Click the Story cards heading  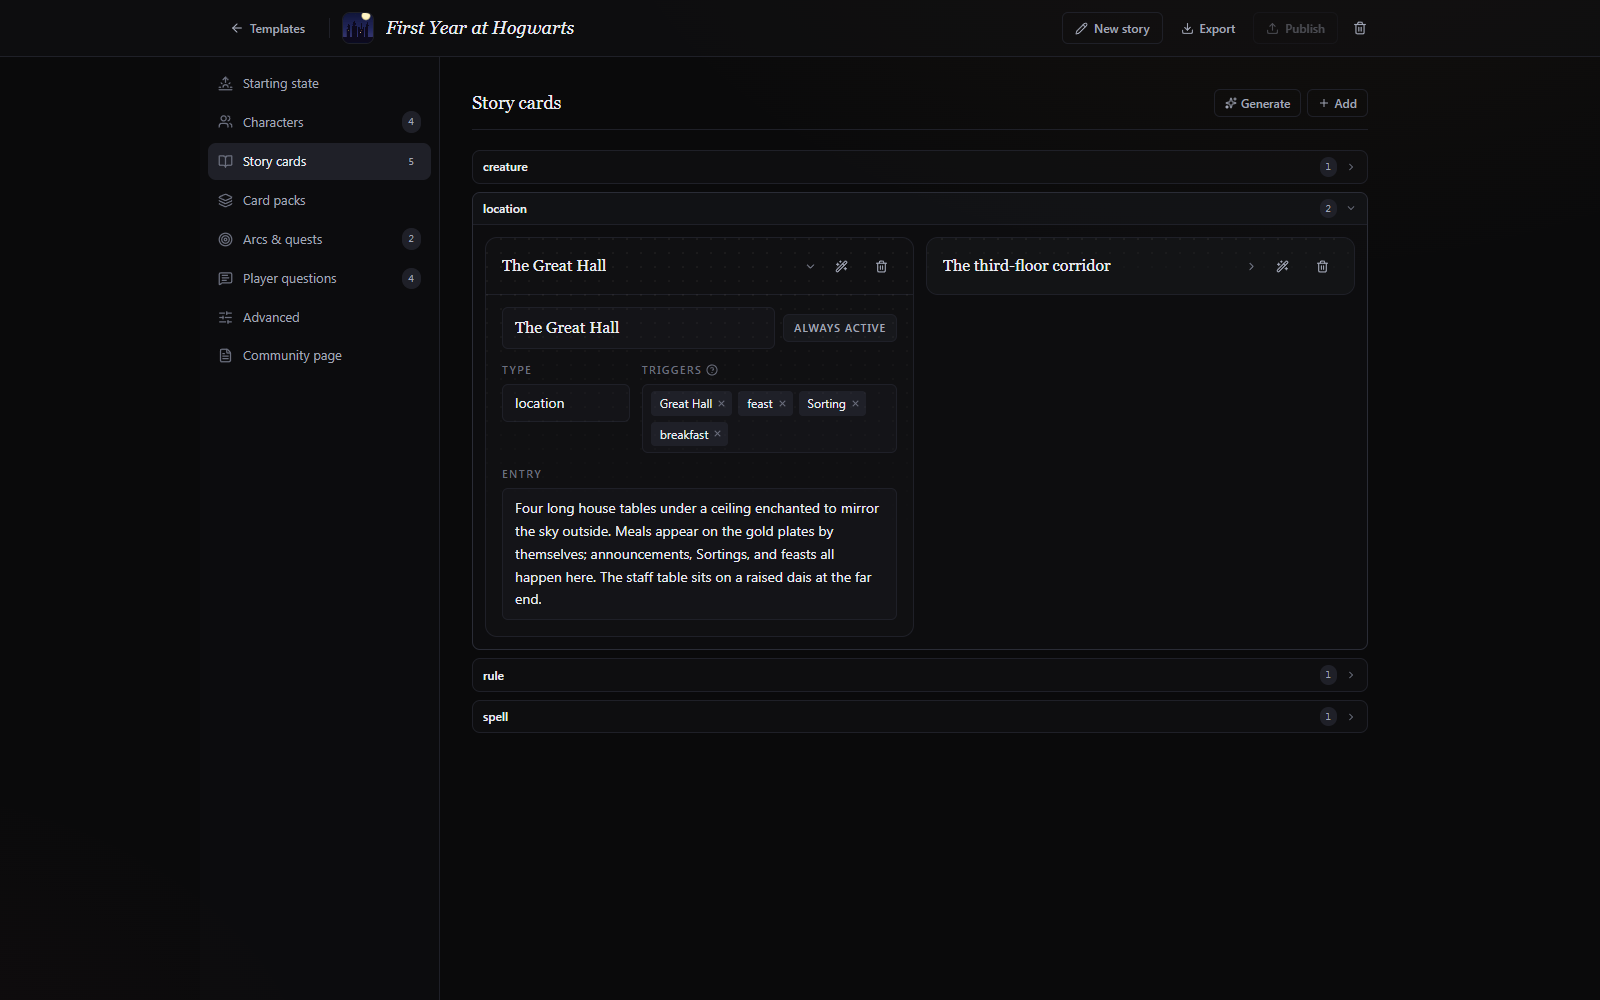(x=516, y=103)
